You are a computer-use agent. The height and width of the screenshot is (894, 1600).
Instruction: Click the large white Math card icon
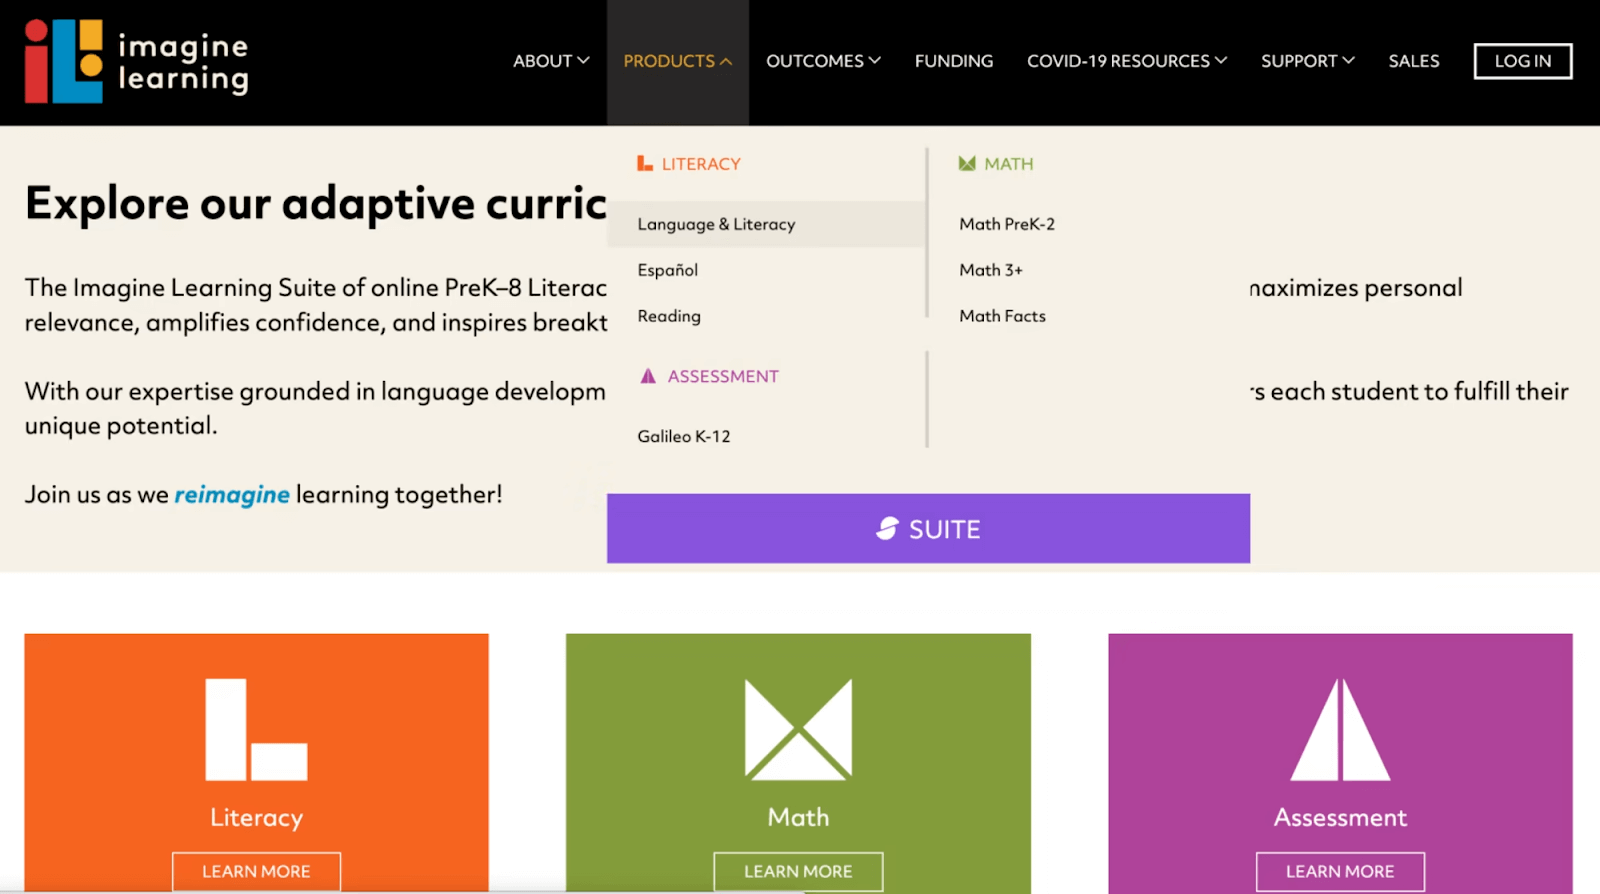(x=798, y=730)
